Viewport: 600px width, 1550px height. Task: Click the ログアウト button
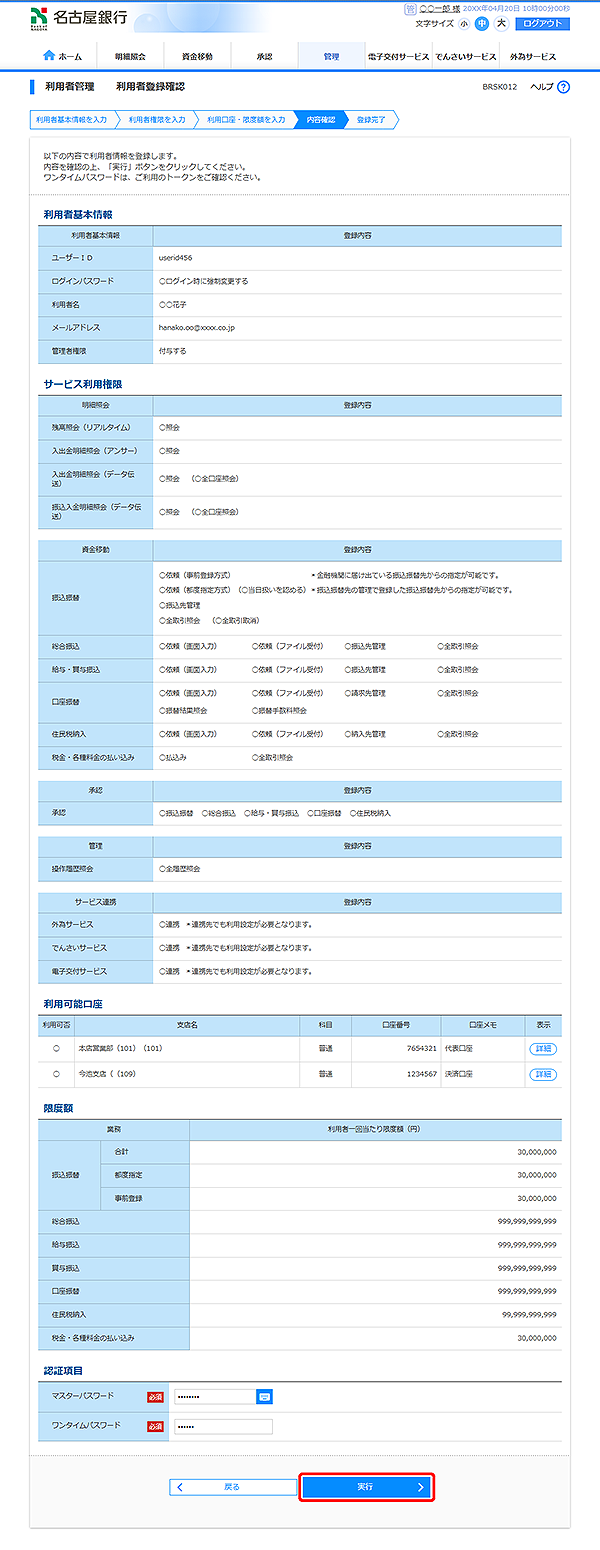(542, 23)
